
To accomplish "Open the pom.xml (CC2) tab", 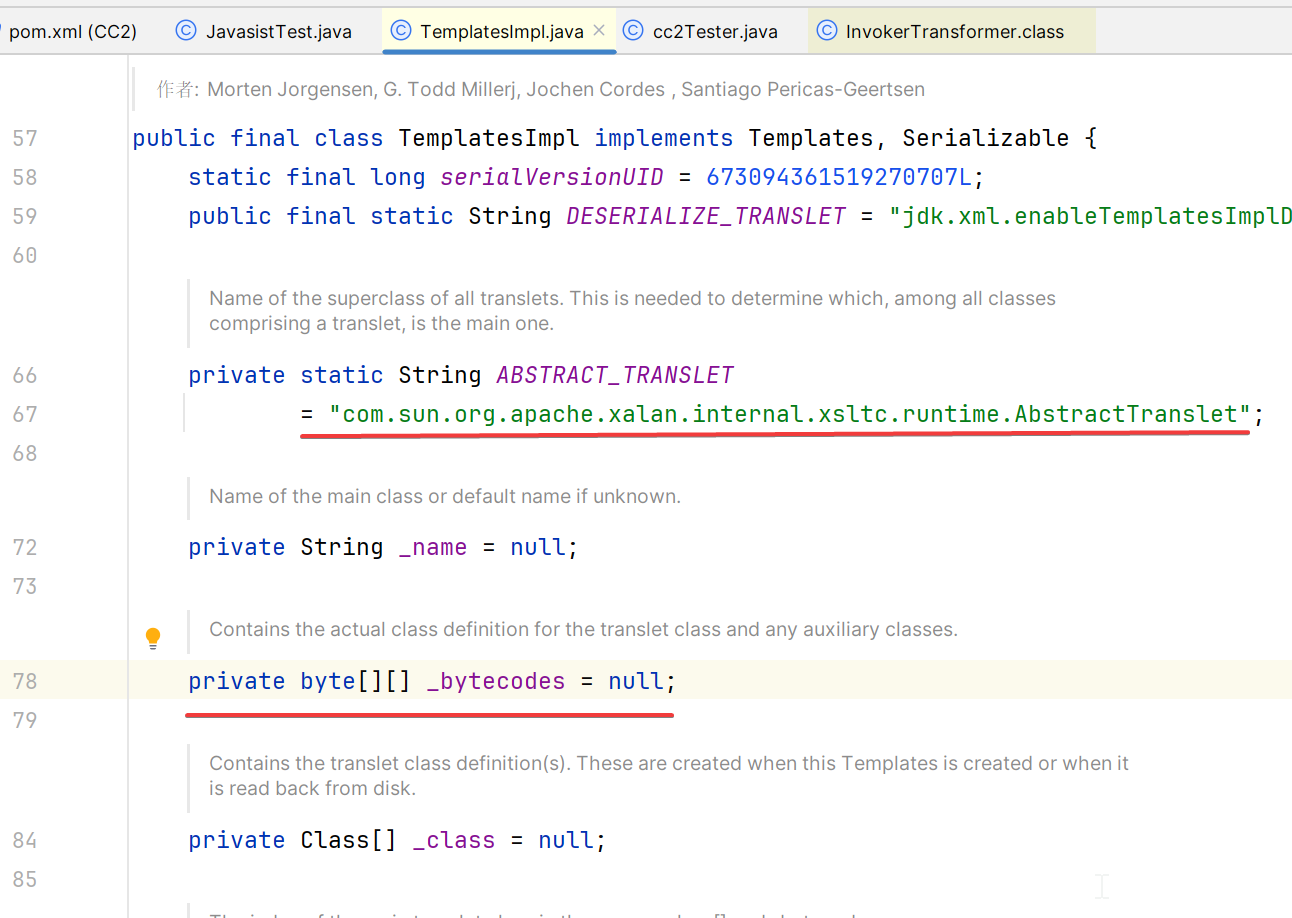I will point(72,31).
